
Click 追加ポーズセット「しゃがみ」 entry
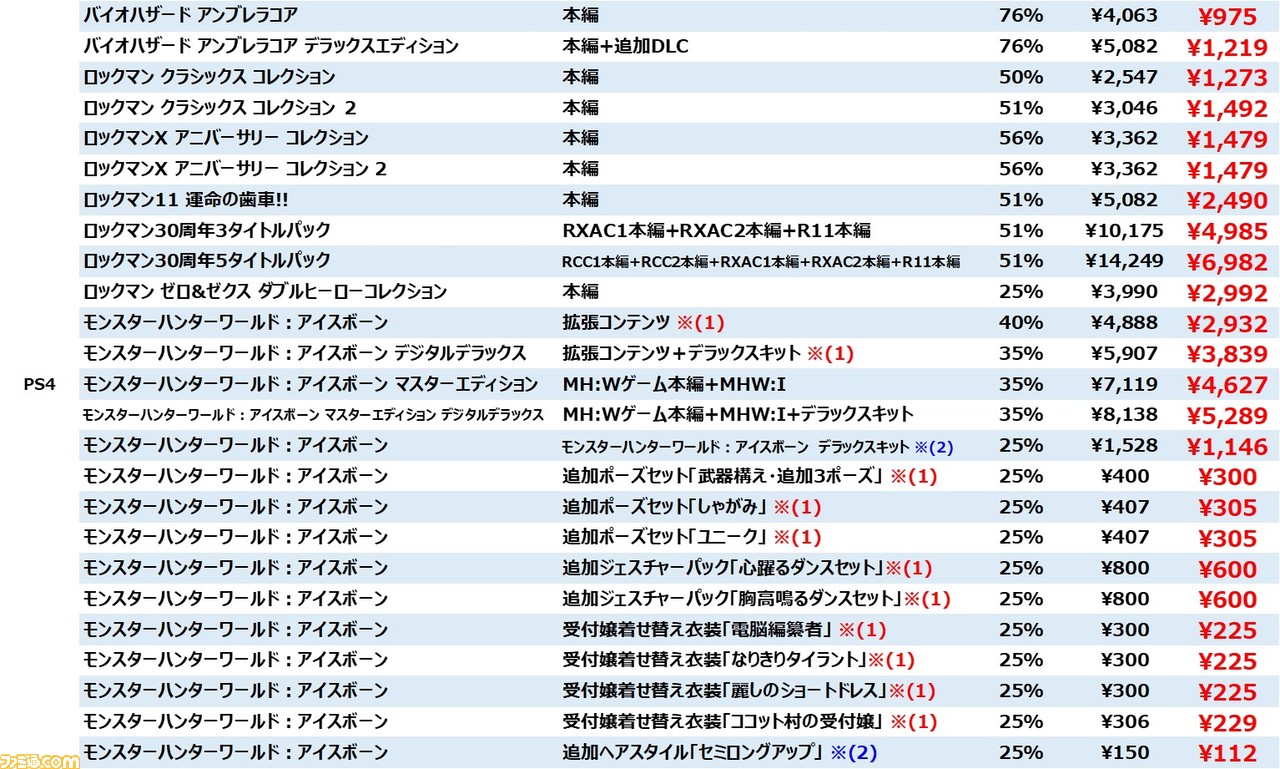(691, 507)
